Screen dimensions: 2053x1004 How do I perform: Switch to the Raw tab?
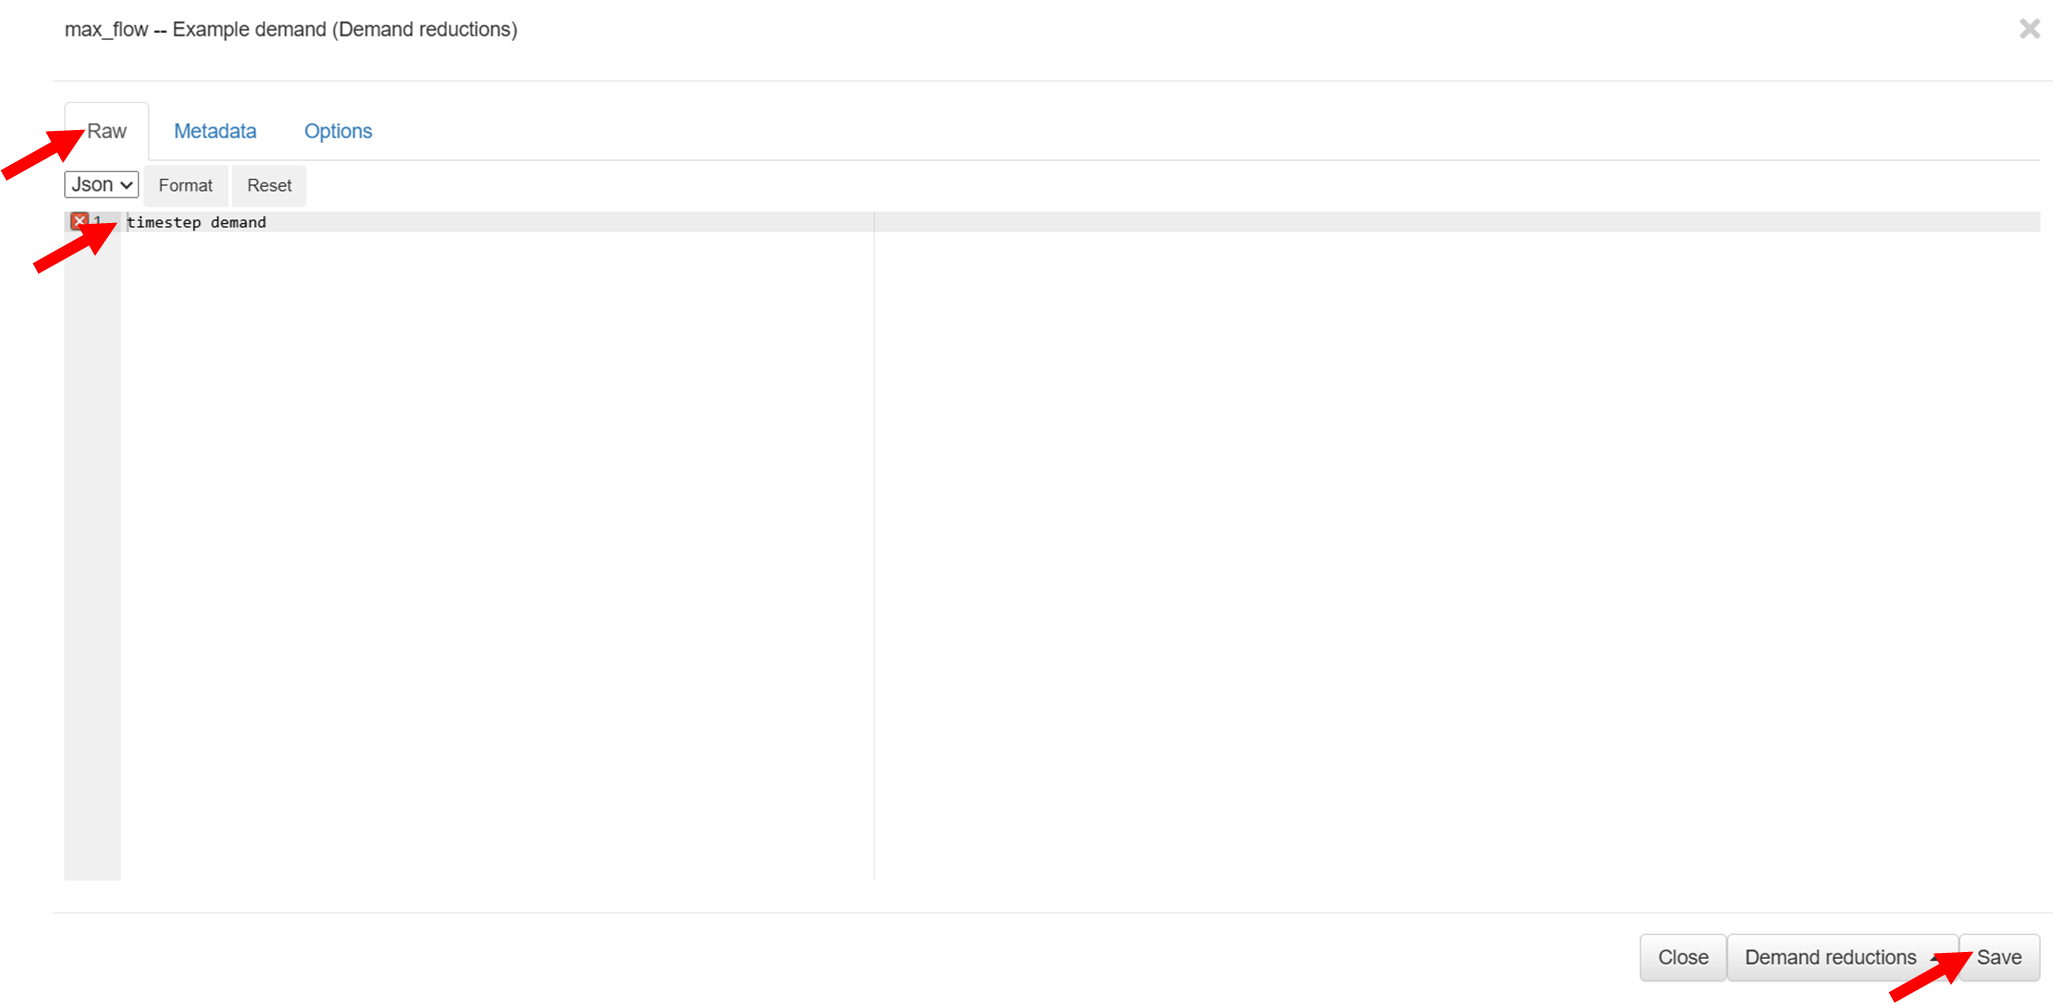[x=107, y=131]
